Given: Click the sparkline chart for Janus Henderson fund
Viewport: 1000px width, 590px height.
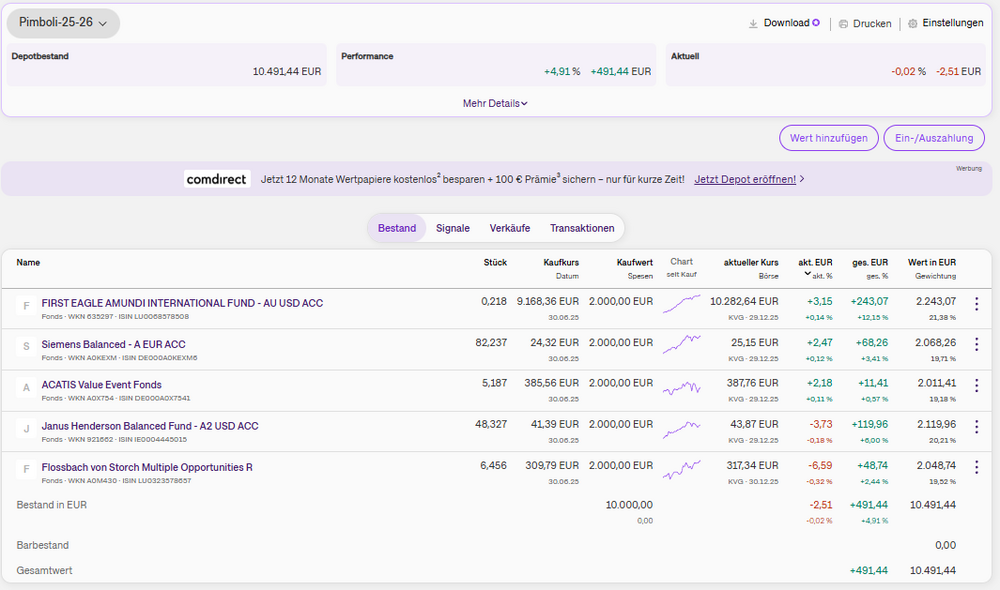Looking at the screenshot, I should pyautogui.click(x=682, y=427).
